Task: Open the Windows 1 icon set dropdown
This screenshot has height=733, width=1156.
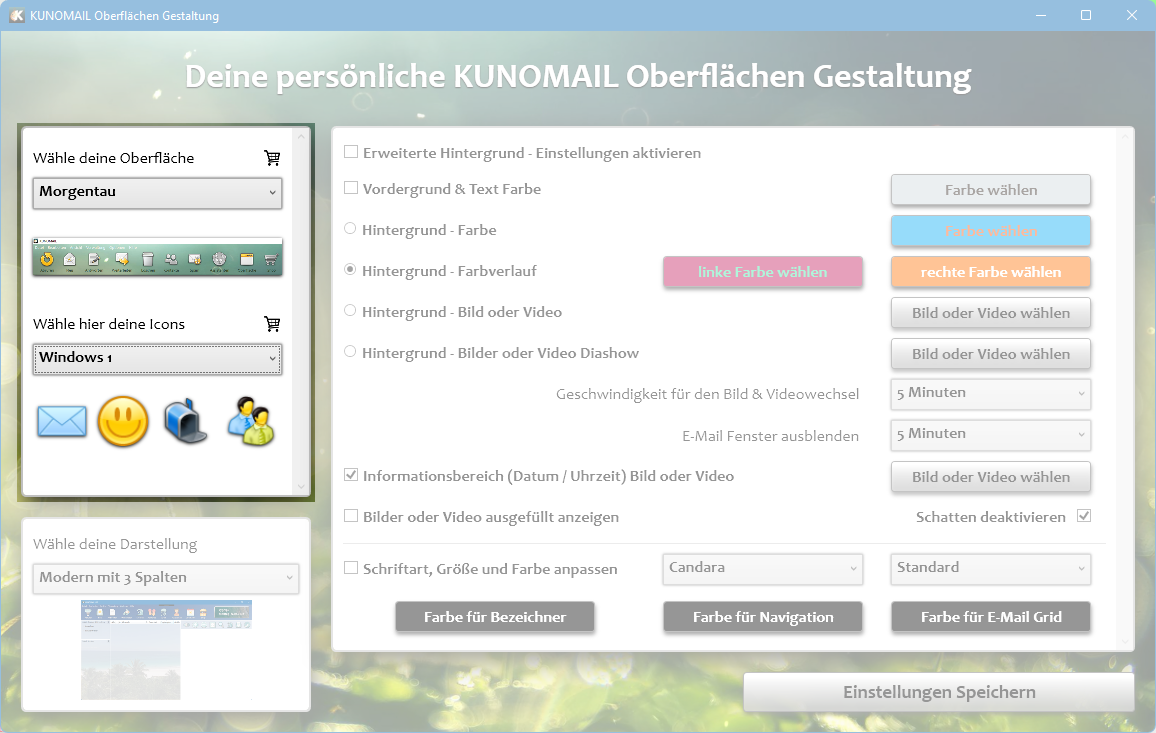Action: [x=157, y=358]
